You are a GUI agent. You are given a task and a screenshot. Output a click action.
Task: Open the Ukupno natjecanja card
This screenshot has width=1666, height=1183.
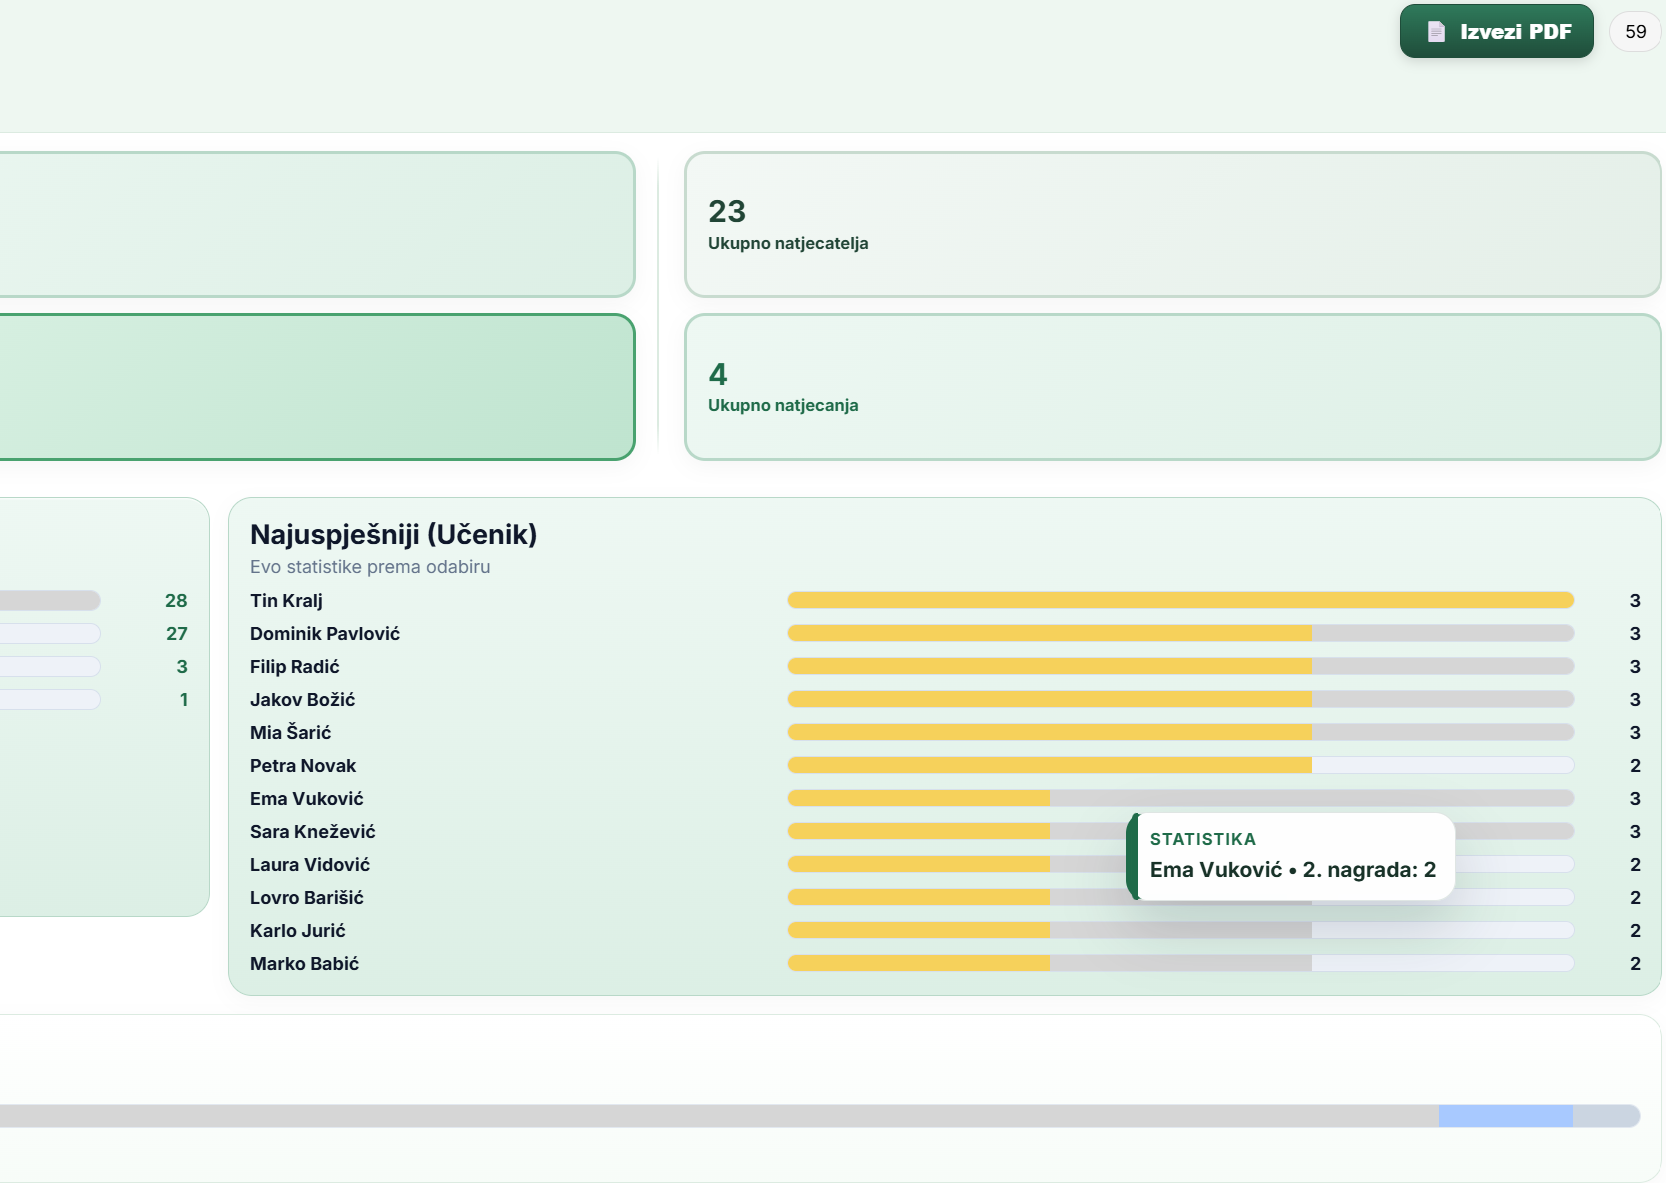point(1172,387)
